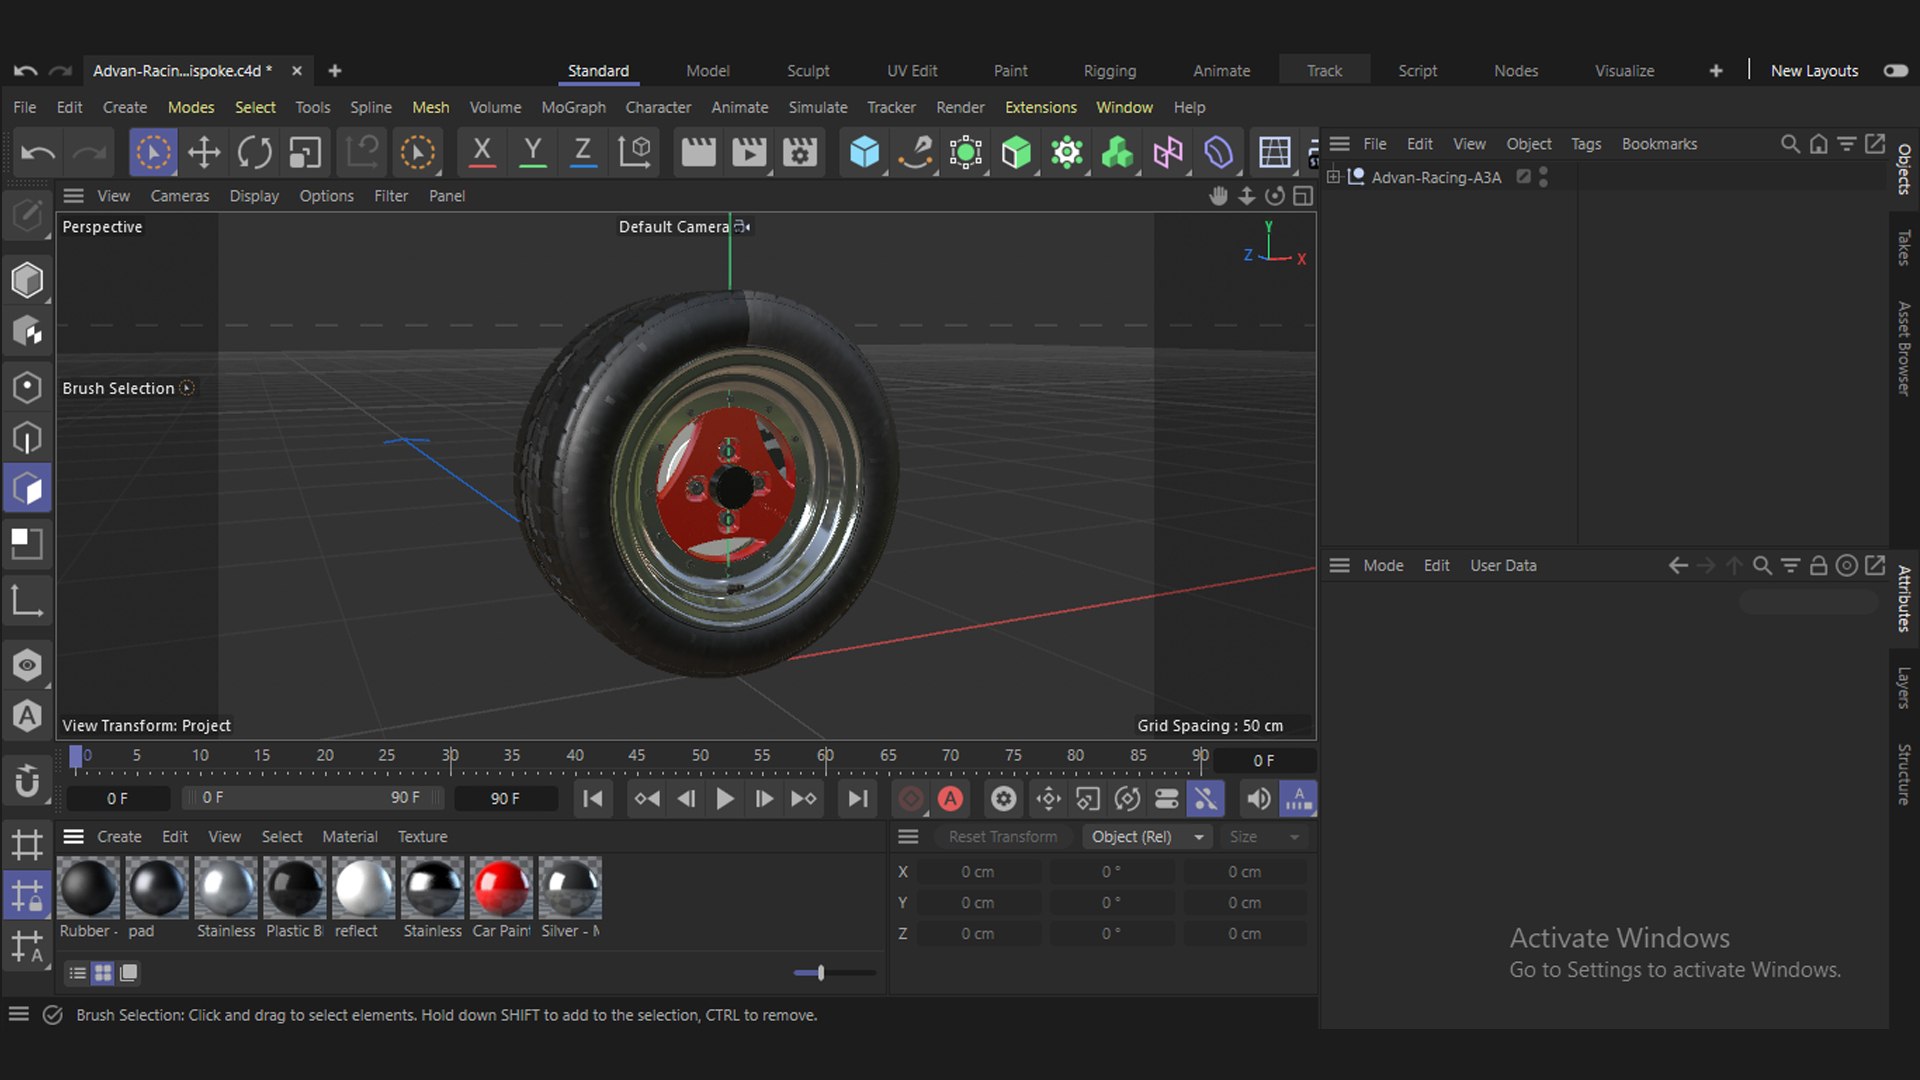Enable Polygons mode in left toolbar
Image resolution: width=1920 pixels, height=1080 pixels.
(x=27, y=490)
